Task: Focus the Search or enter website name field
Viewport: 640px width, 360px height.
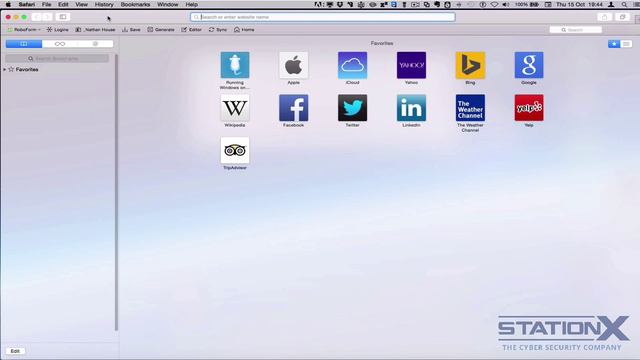Action: click(322, 17)
